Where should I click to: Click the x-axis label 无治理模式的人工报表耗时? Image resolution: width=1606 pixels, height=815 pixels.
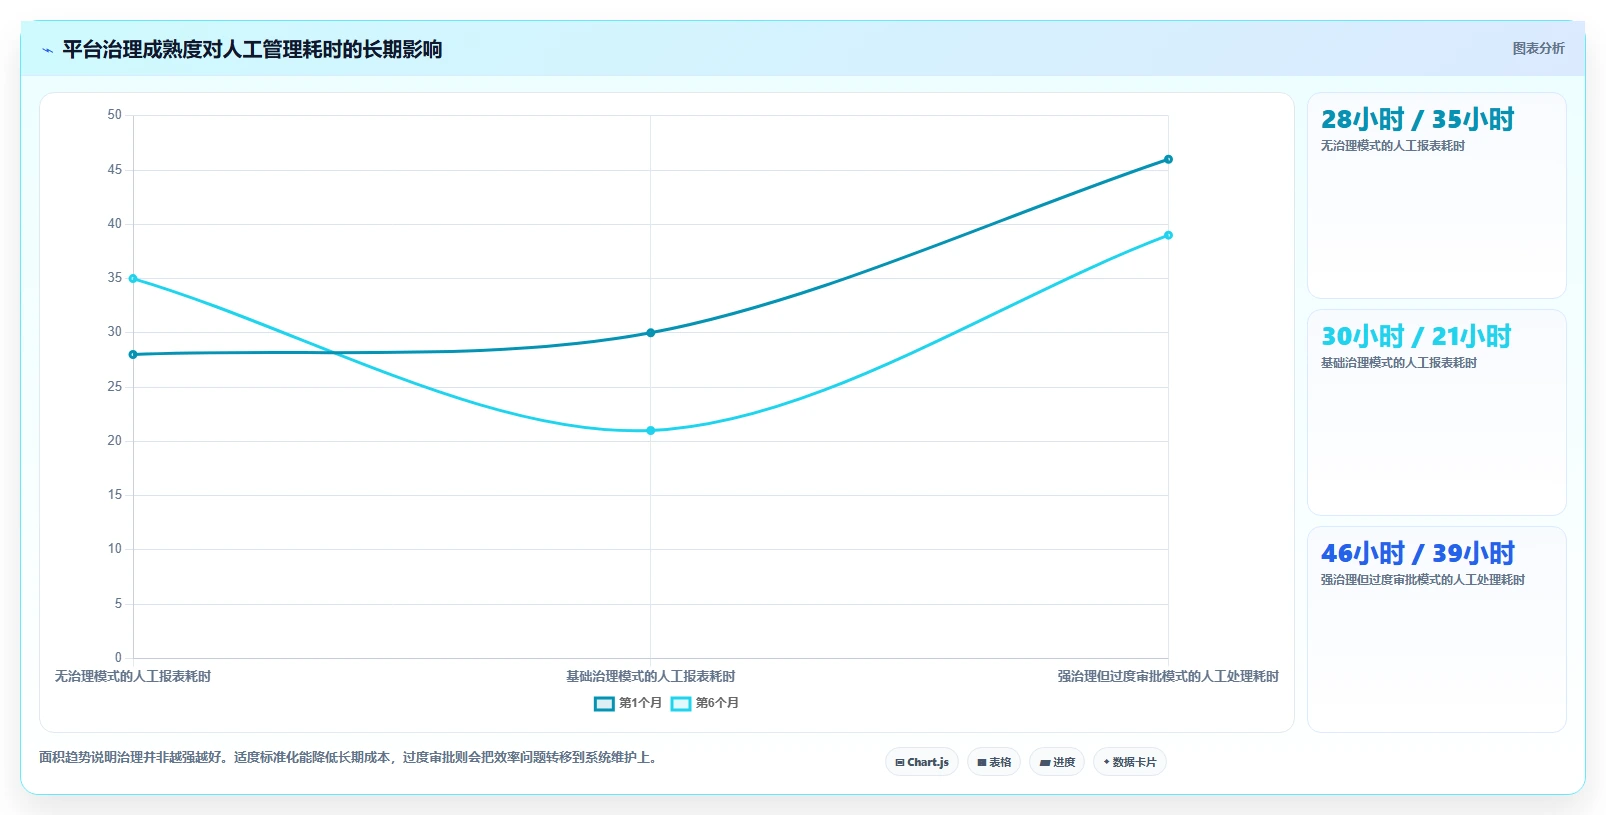(133, 676)
